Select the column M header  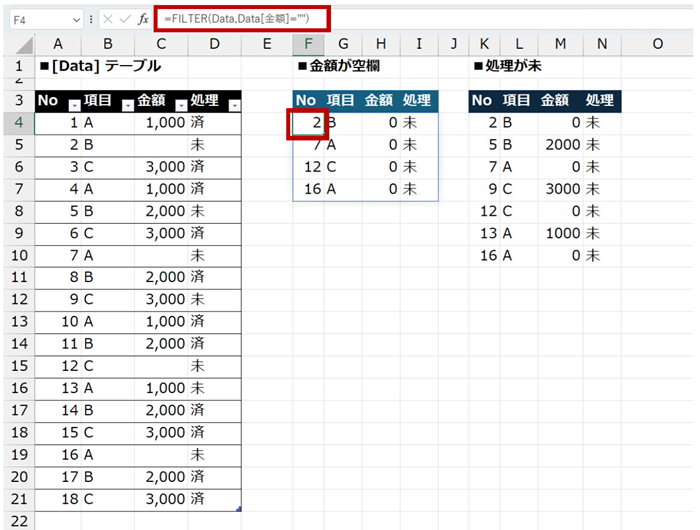[560, 43]
